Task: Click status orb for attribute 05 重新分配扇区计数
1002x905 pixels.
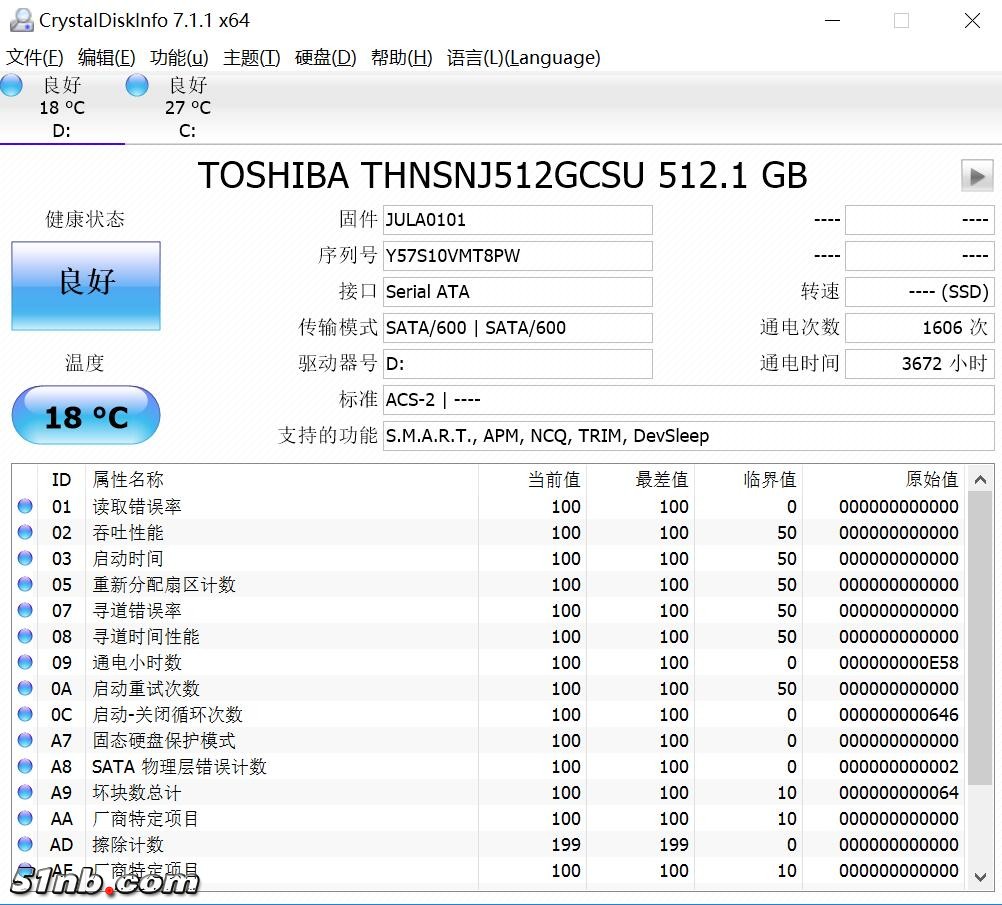Action: click(x=25, y=585)
